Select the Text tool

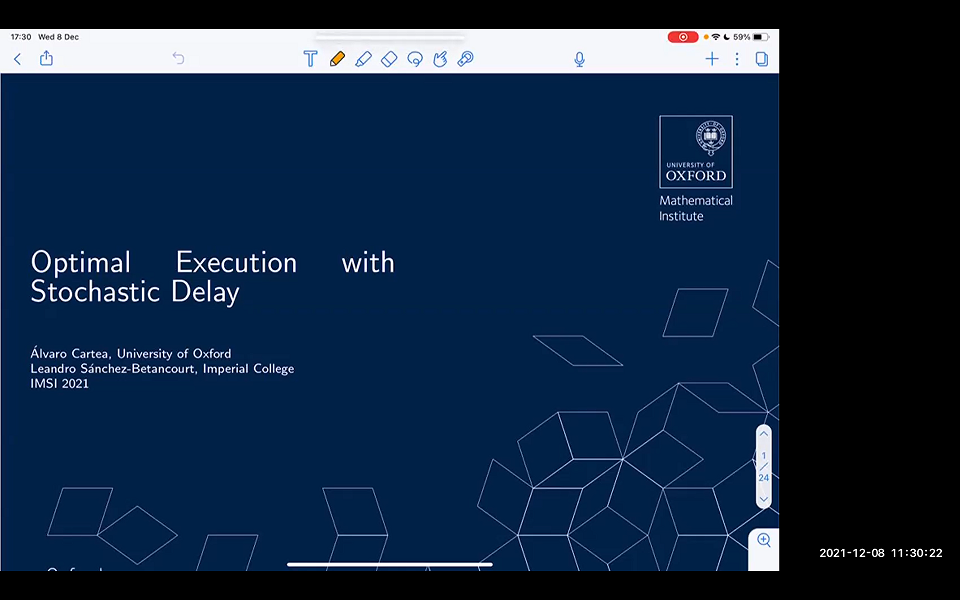tap(310, 59)
